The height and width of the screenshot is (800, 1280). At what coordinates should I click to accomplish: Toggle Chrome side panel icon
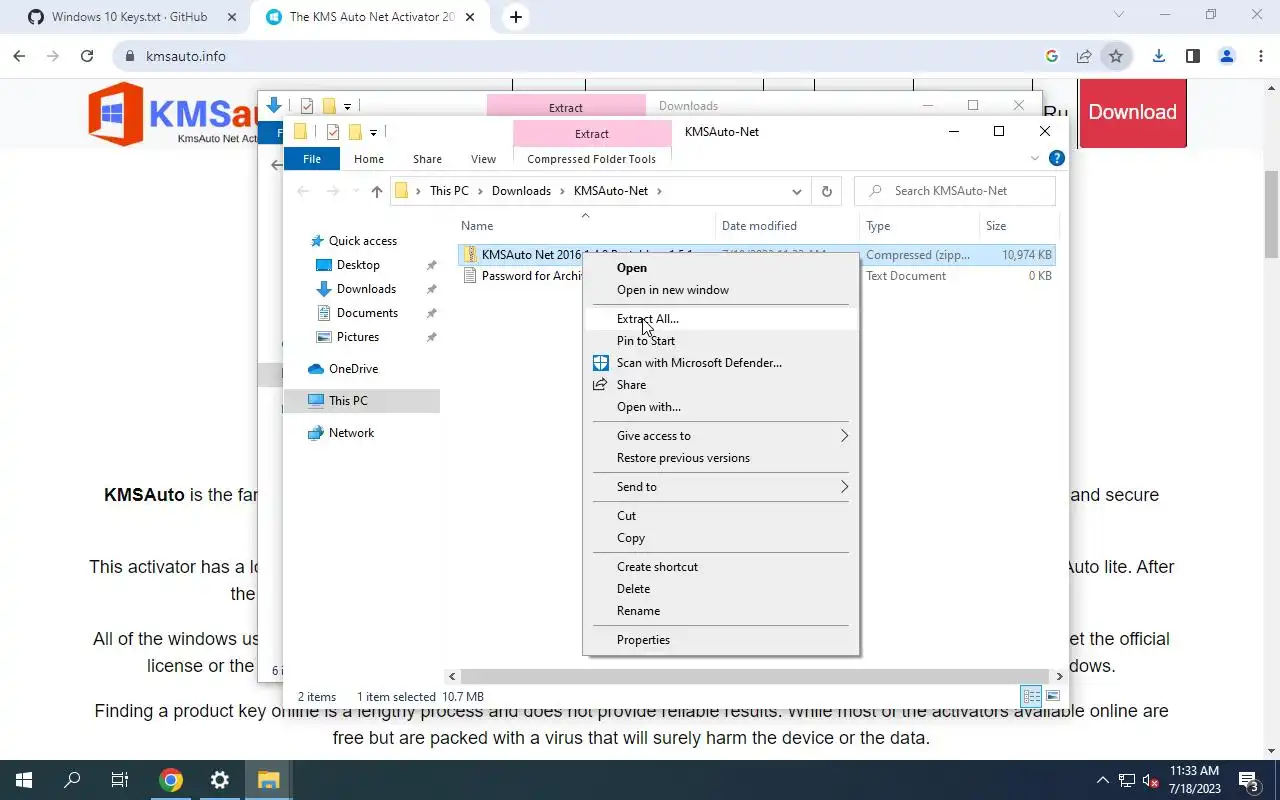(x=1192, y=56)
